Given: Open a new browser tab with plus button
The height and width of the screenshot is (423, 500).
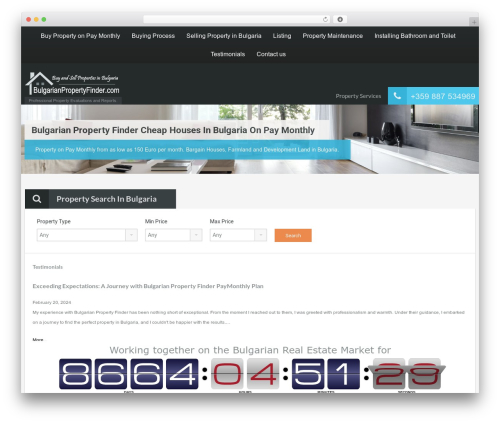Looking at the screenshot, I should tap(474, 22).
